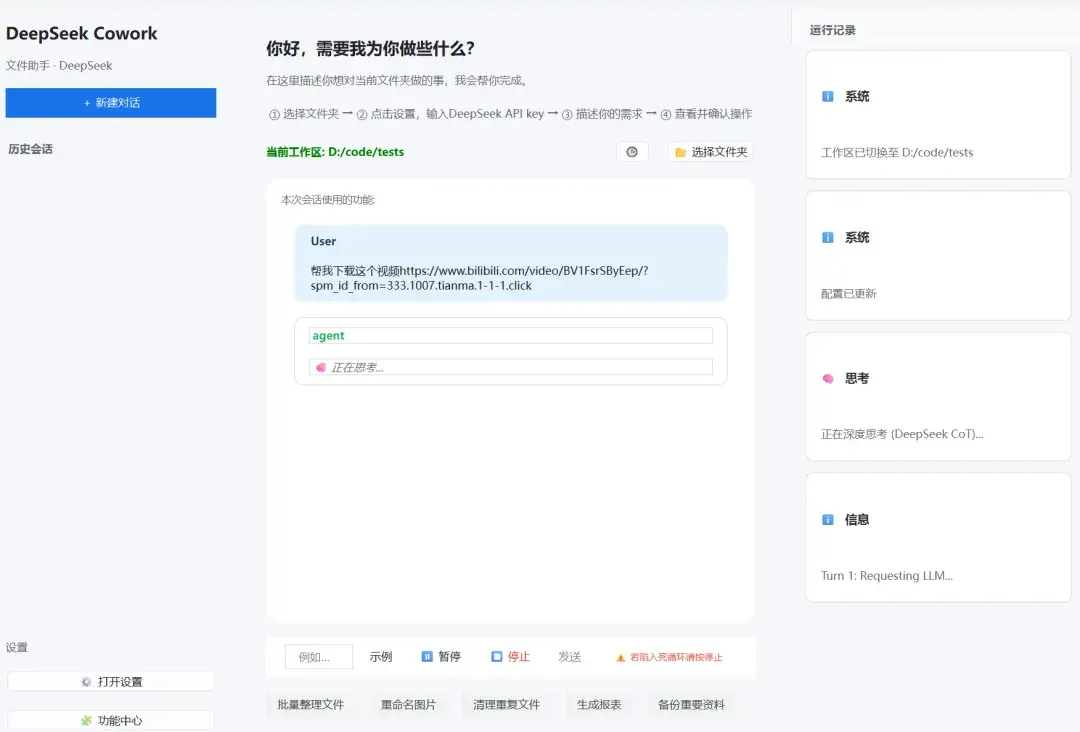The height and width of the screenshot is (732, 1080).
Task: Select the 备份重要资料 quick action
Action: (x=692, y=704)
